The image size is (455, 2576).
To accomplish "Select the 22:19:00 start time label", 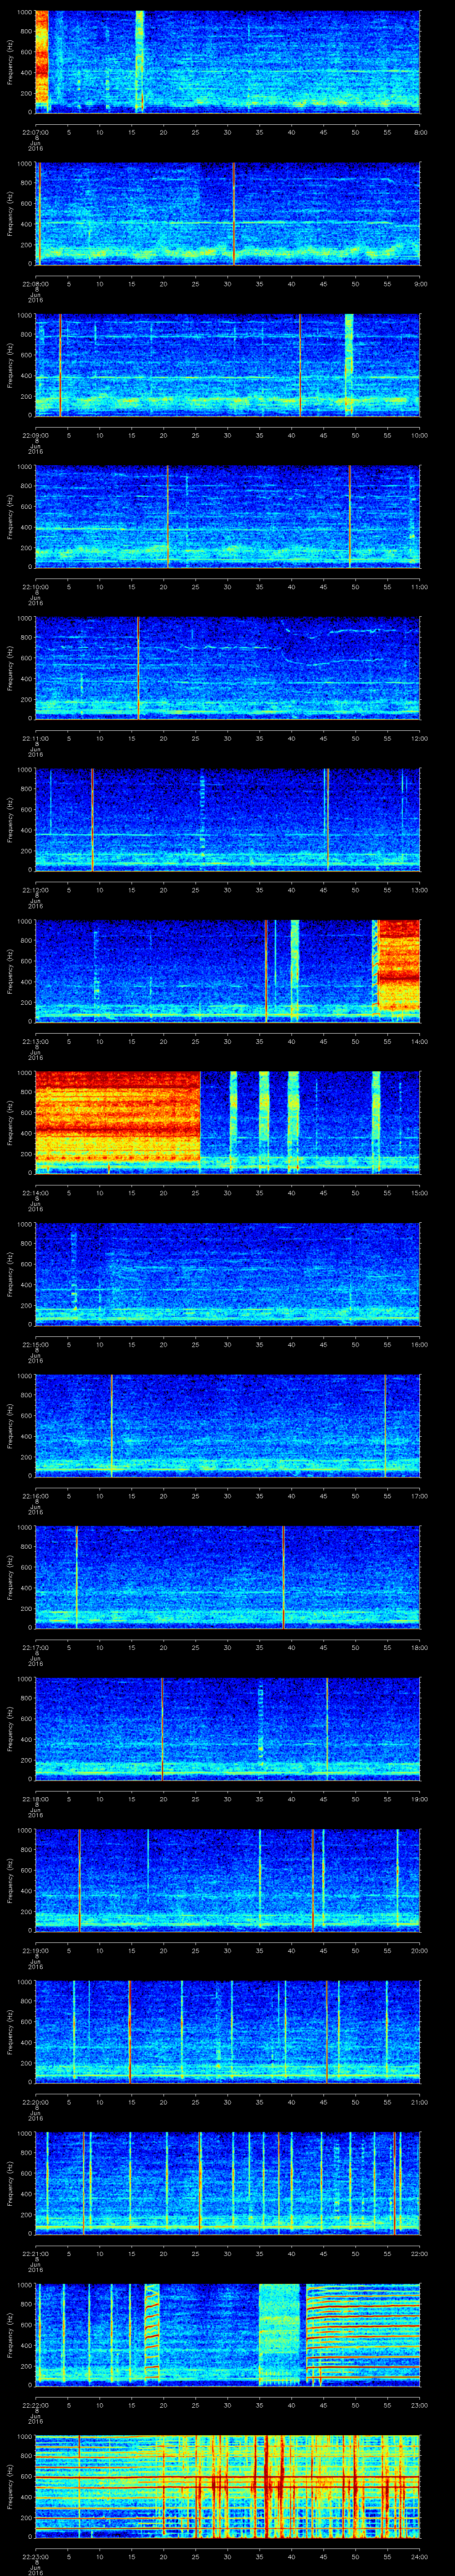I will [x=35, y=1950].
